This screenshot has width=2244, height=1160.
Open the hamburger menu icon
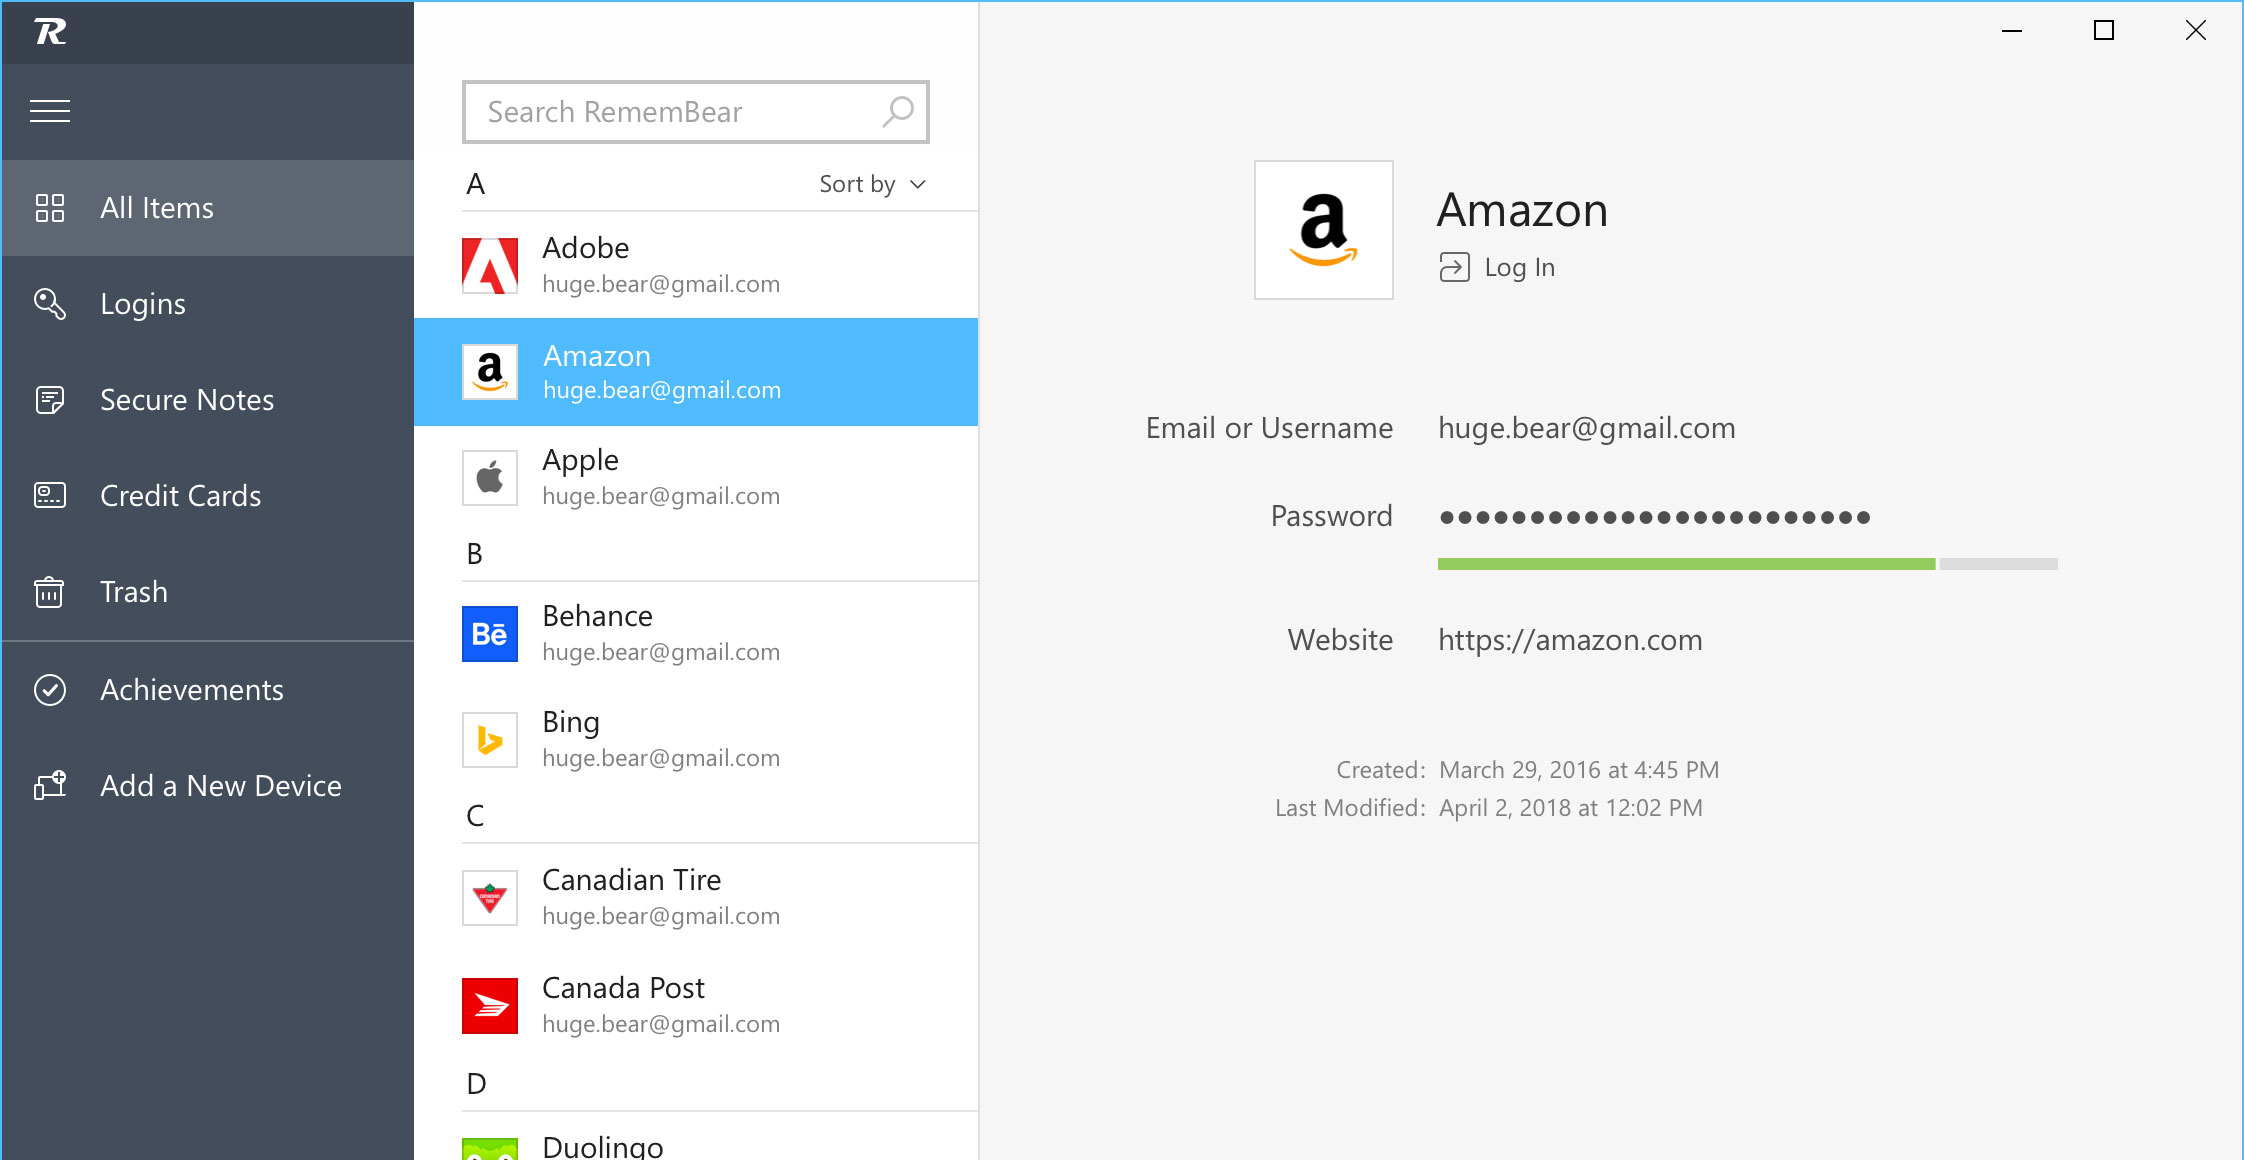[x=50, y=111]
